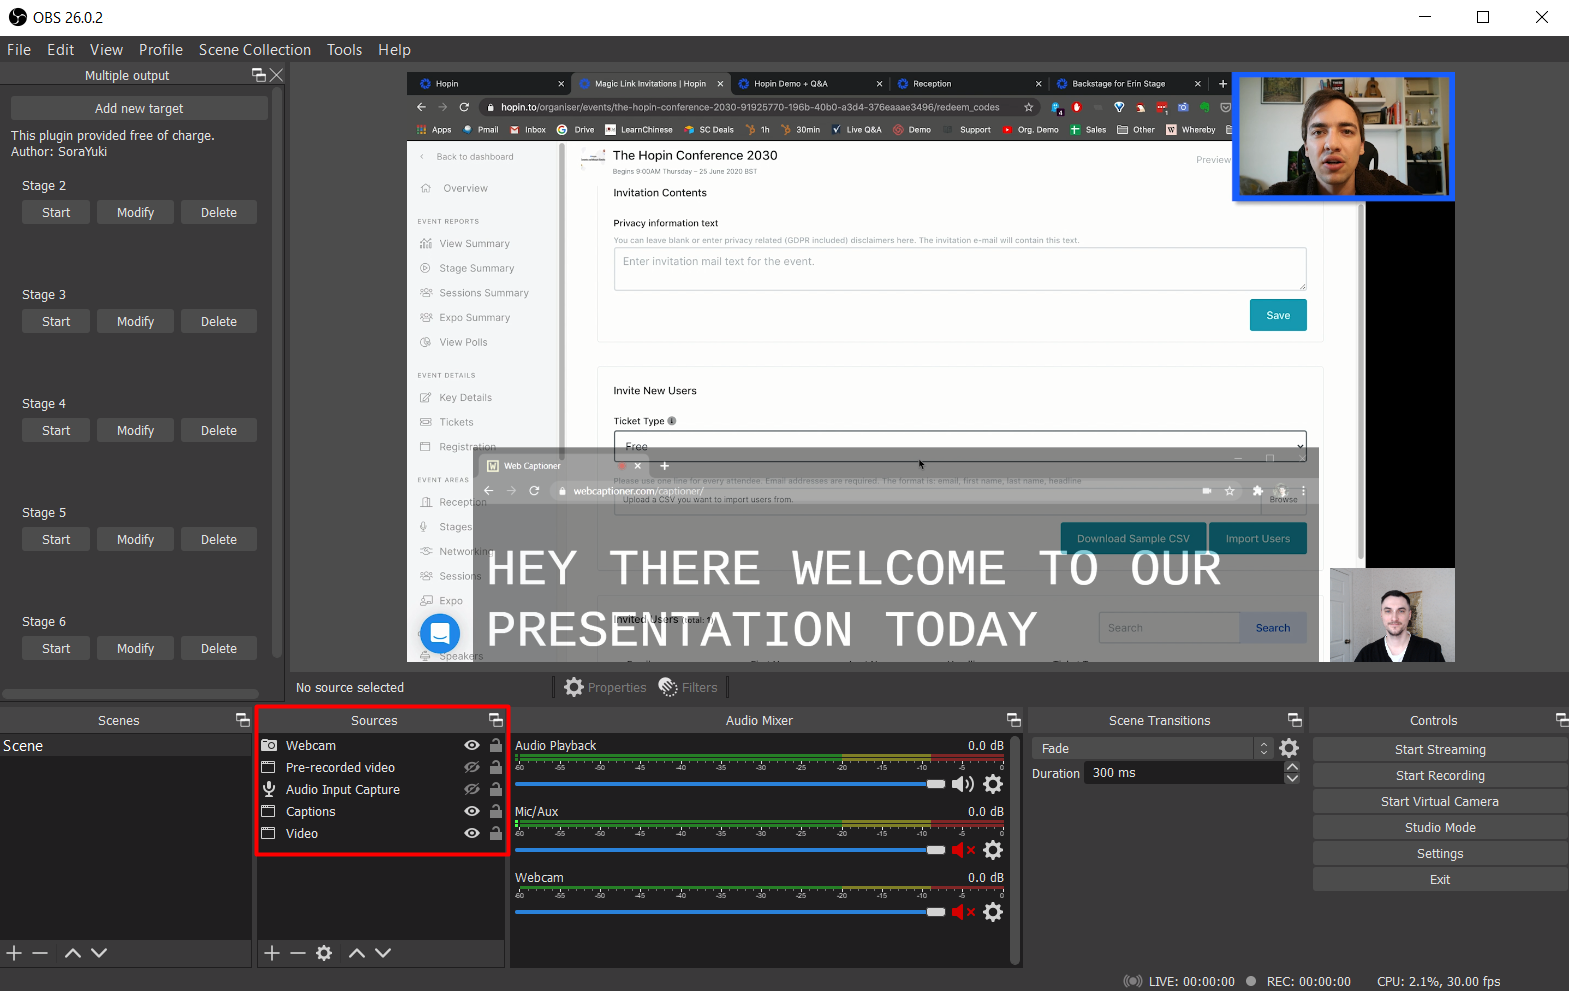The width and height of the screenshot is (1569, 991).
Task: Unmute the Webcam audio channel
Action: 962,912
